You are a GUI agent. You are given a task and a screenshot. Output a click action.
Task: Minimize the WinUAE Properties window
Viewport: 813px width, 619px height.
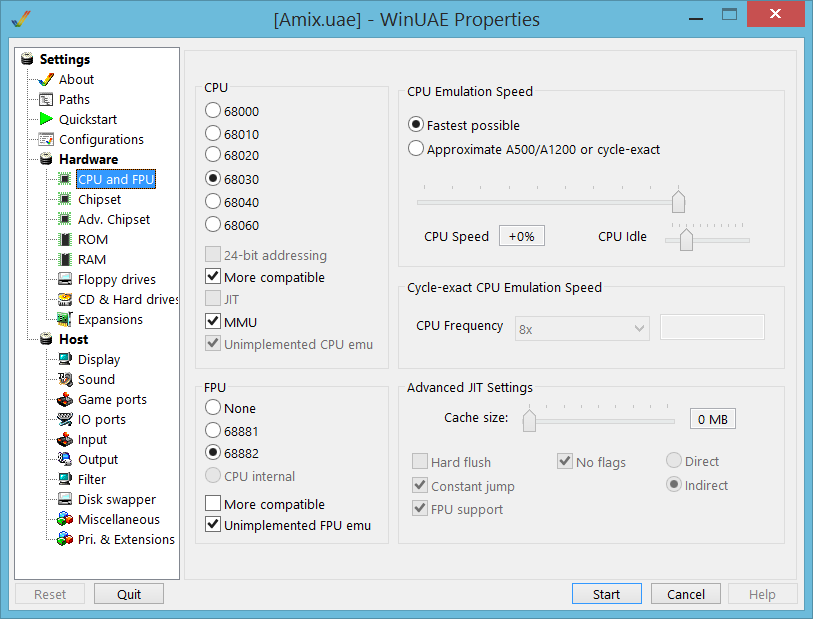coord(696,17)
